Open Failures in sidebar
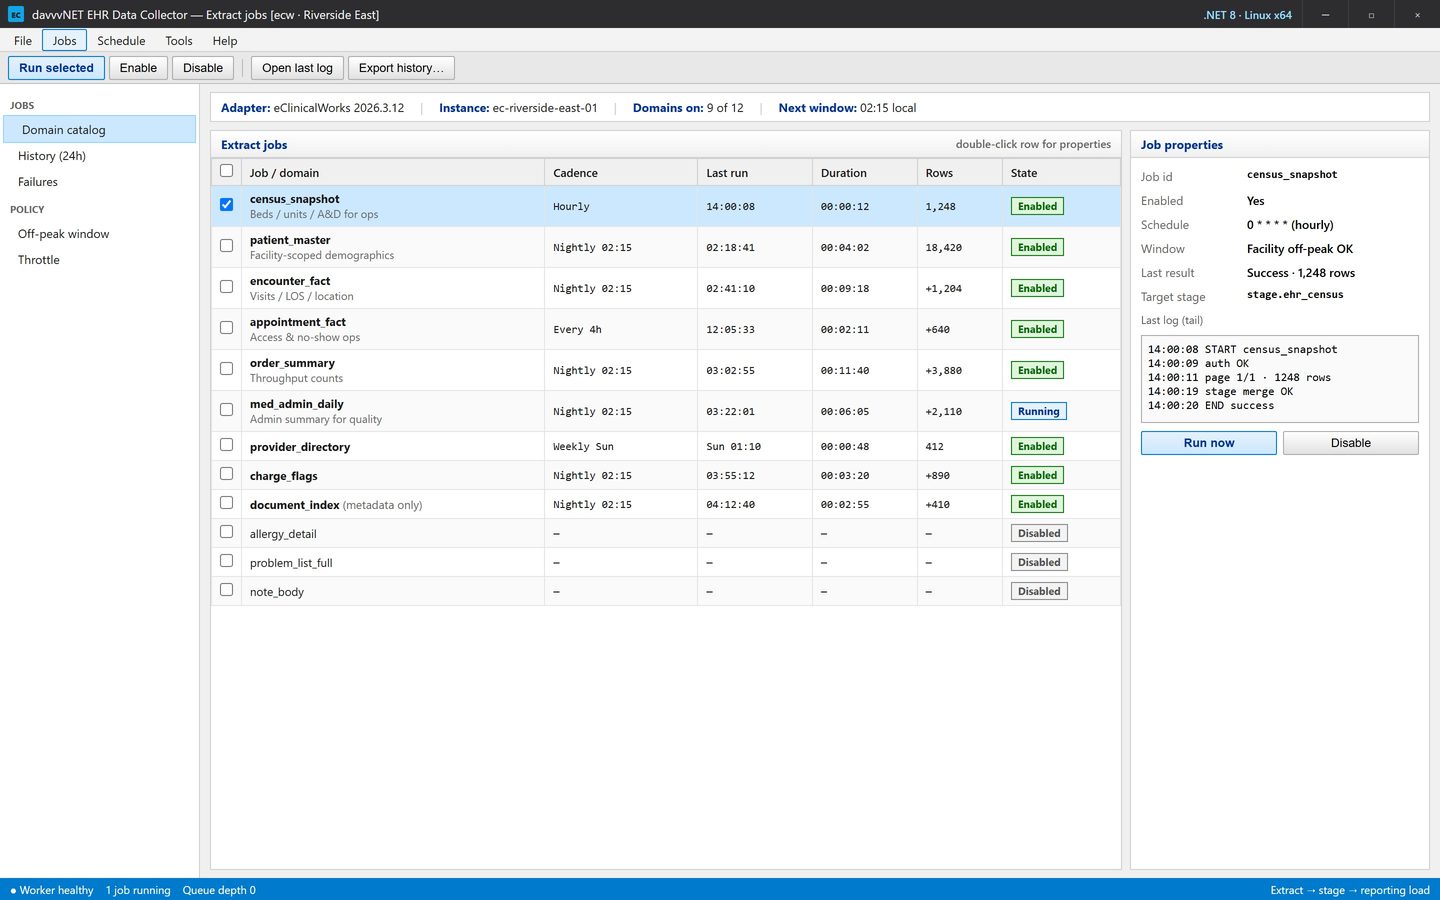 point(100,182)
